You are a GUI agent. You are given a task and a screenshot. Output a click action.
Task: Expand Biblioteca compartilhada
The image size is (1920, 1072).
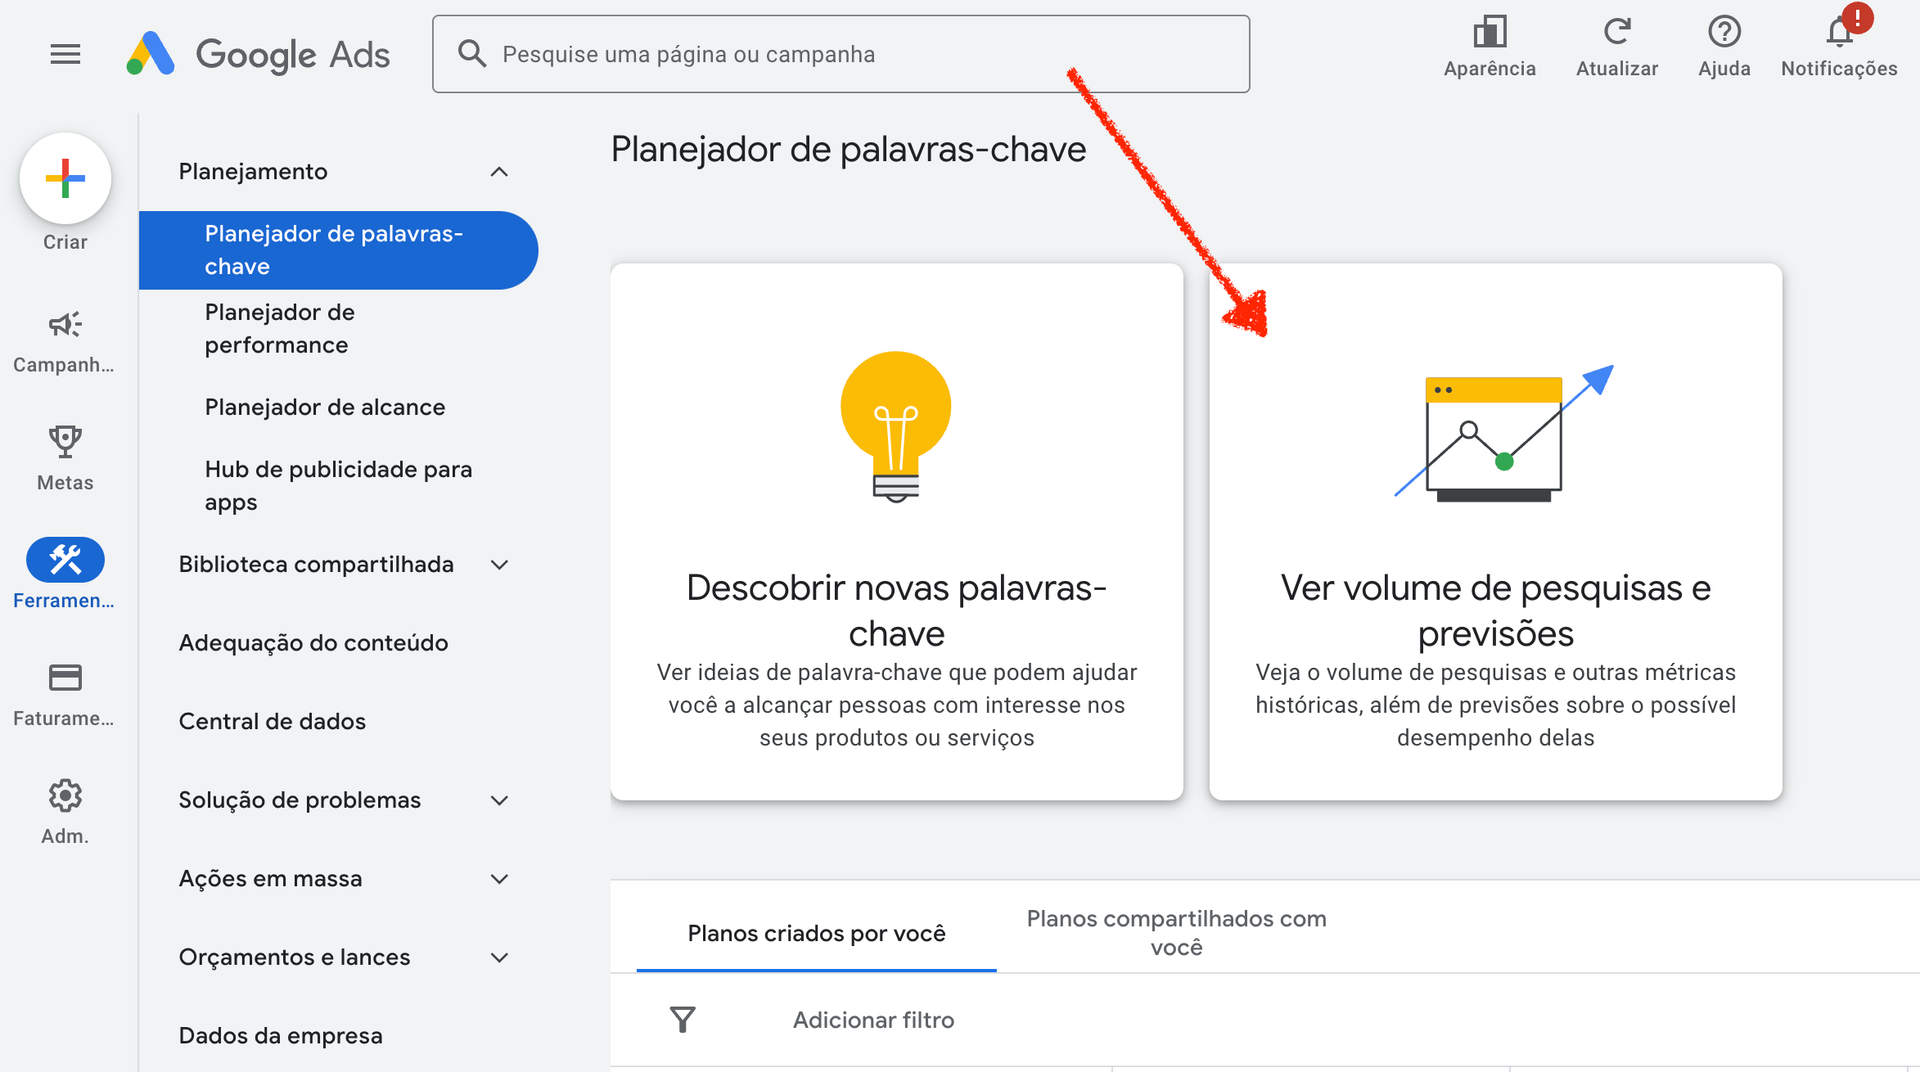500,564
